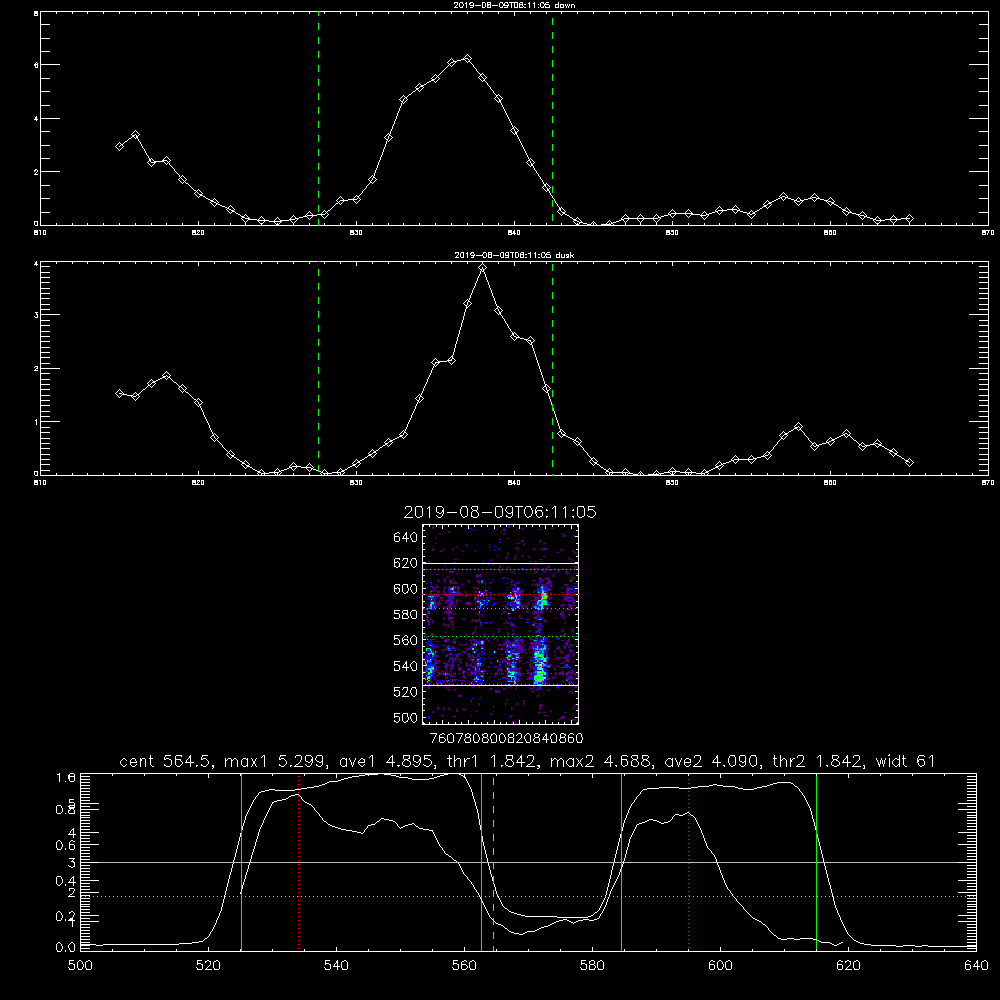The height and width of the screenshot is (1000, 1000).
Task: Click the right green dashed line in dusk plot
Action: pyautogui.click(x=552, y=368)
